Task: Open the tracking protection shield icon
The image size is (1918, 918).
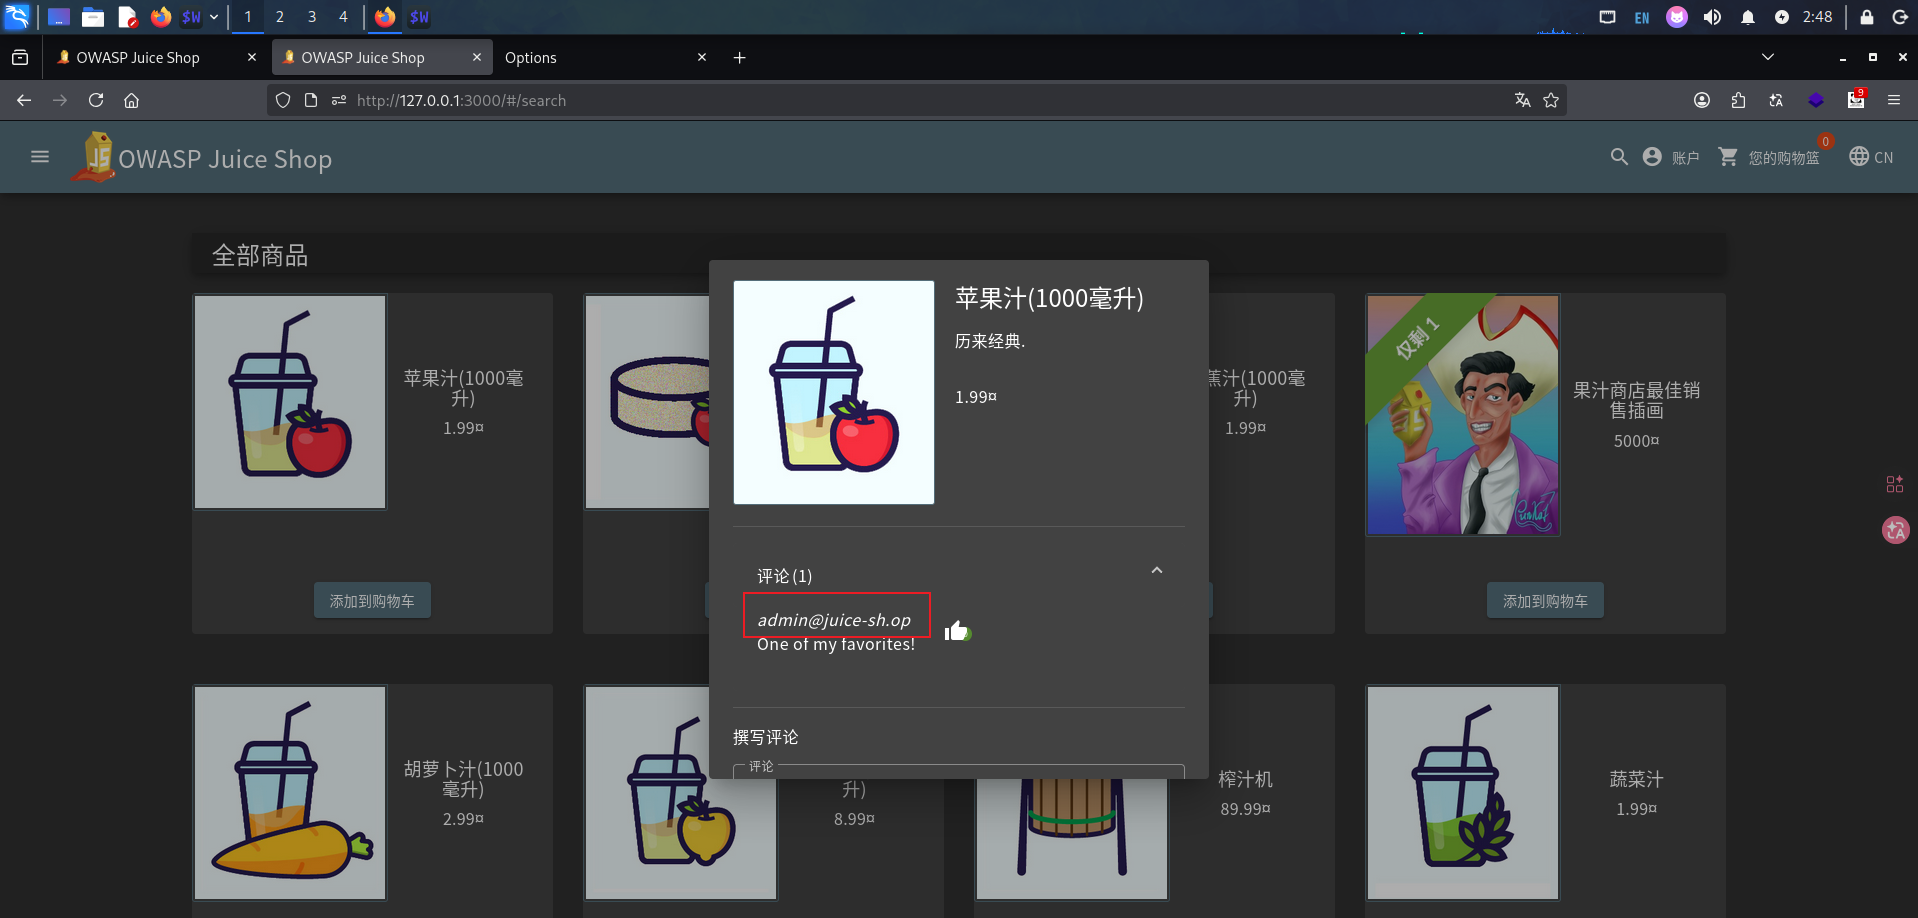Action: pyautogui.click(x=283, y=100)
